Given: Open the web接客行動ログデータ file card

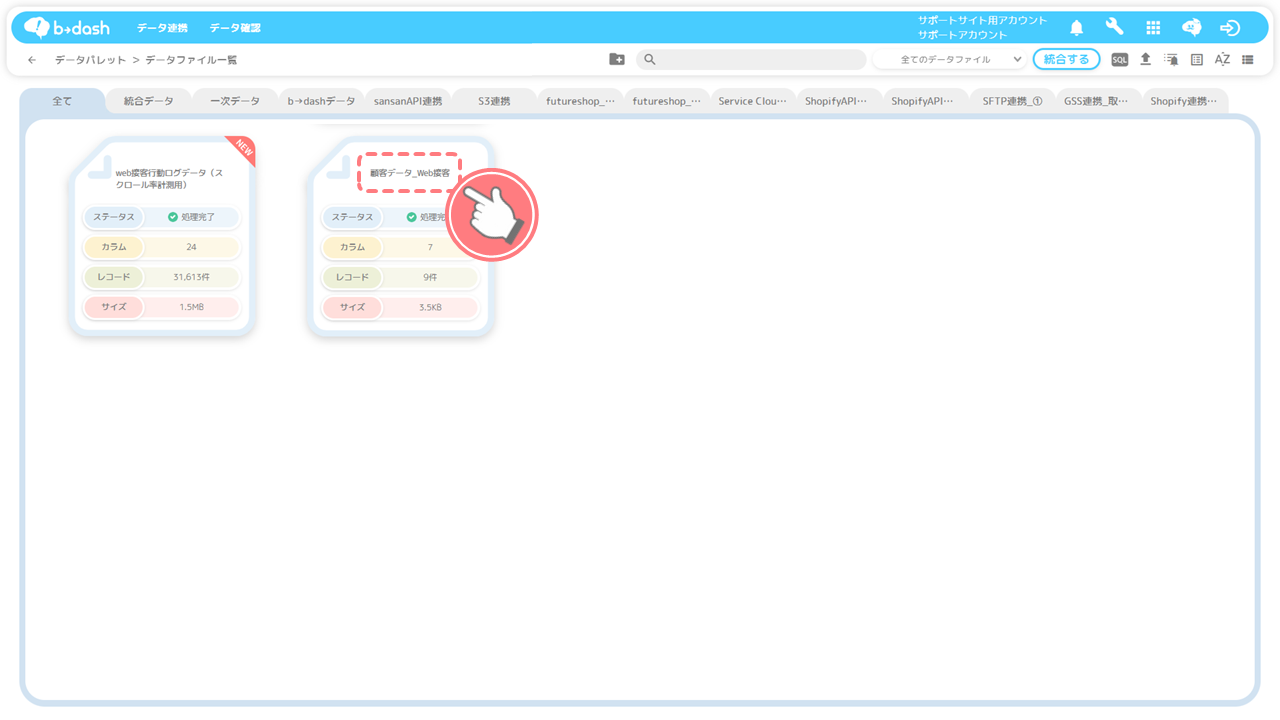Looking at the screenshot, I should 162,236.
